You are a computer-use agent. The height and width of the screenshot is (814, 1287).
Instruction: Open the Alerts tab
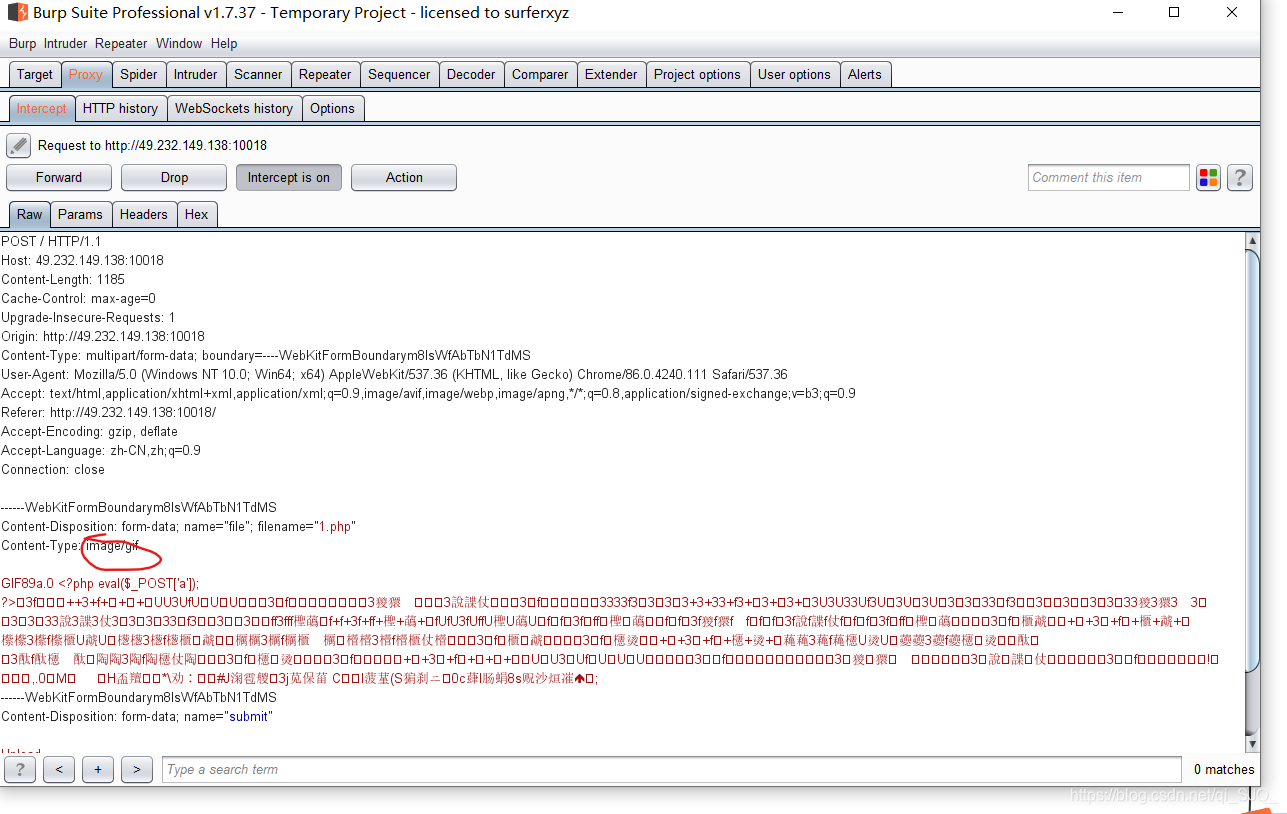865,74
